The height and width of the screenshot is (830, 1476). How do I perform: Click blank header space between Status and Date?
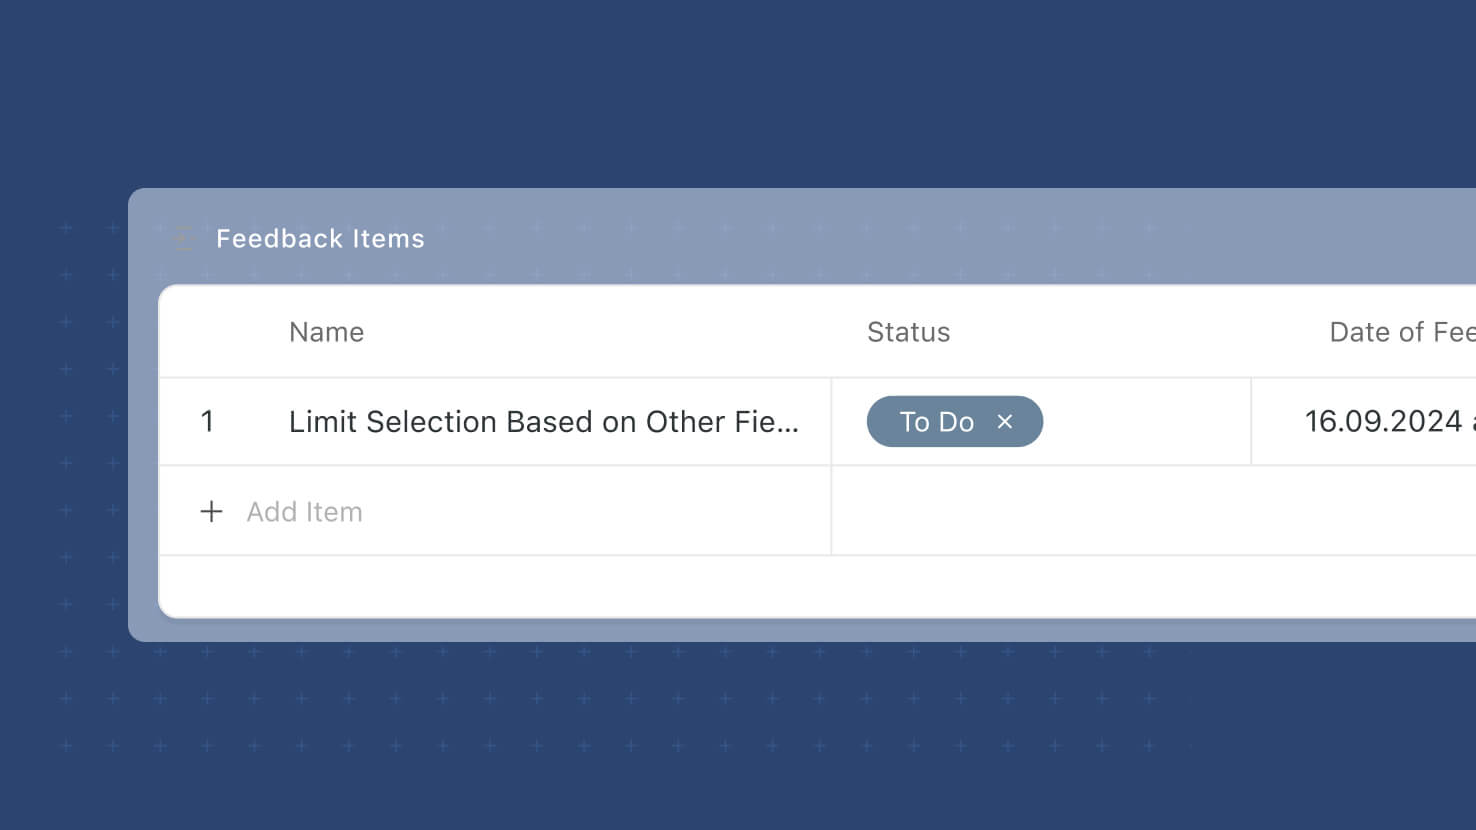[x=1140, y=332]
